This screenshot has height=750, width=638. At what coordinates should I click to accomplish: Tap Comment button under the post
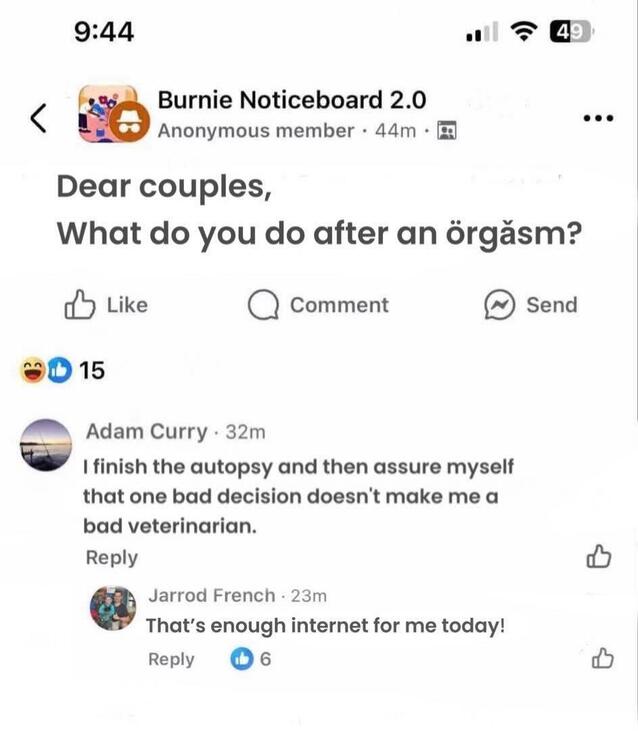(x=319, y=305)
